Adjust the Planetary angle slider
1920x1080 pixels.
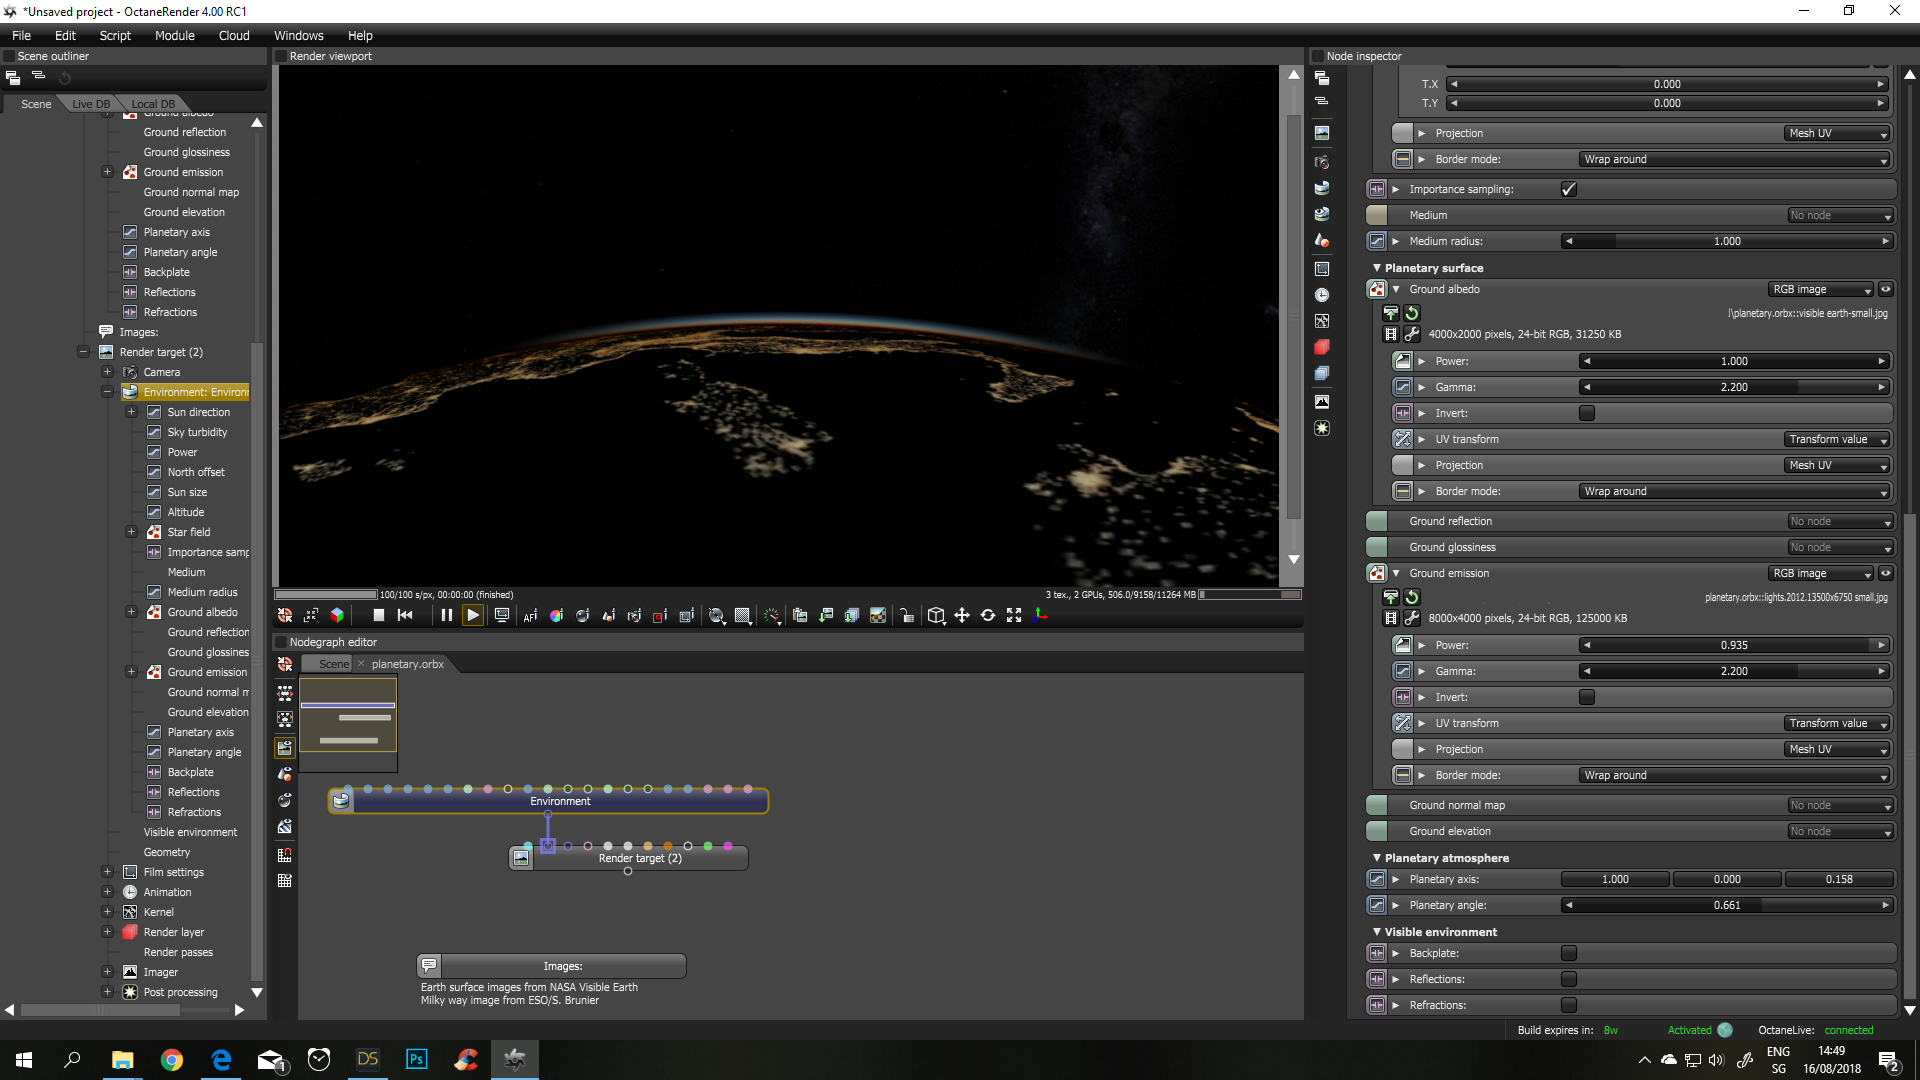tap(1726, 906)
